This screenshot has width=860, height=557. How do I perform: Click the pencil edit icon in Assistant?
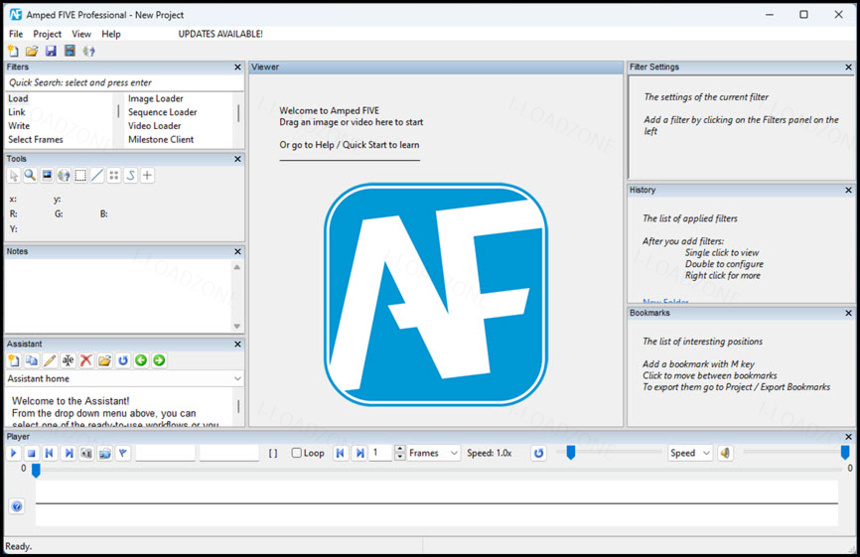(x=50, y=360)
